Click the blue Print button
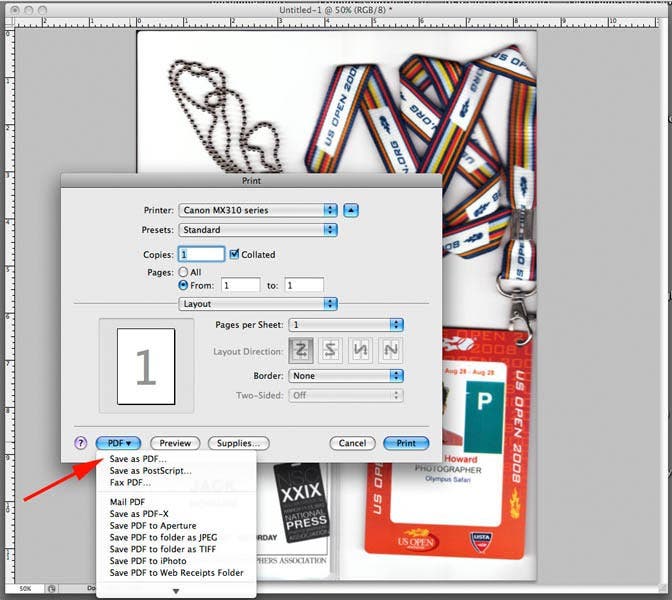Screen dimensions: 672x600 pyautogui.click(x=405, y=443)
